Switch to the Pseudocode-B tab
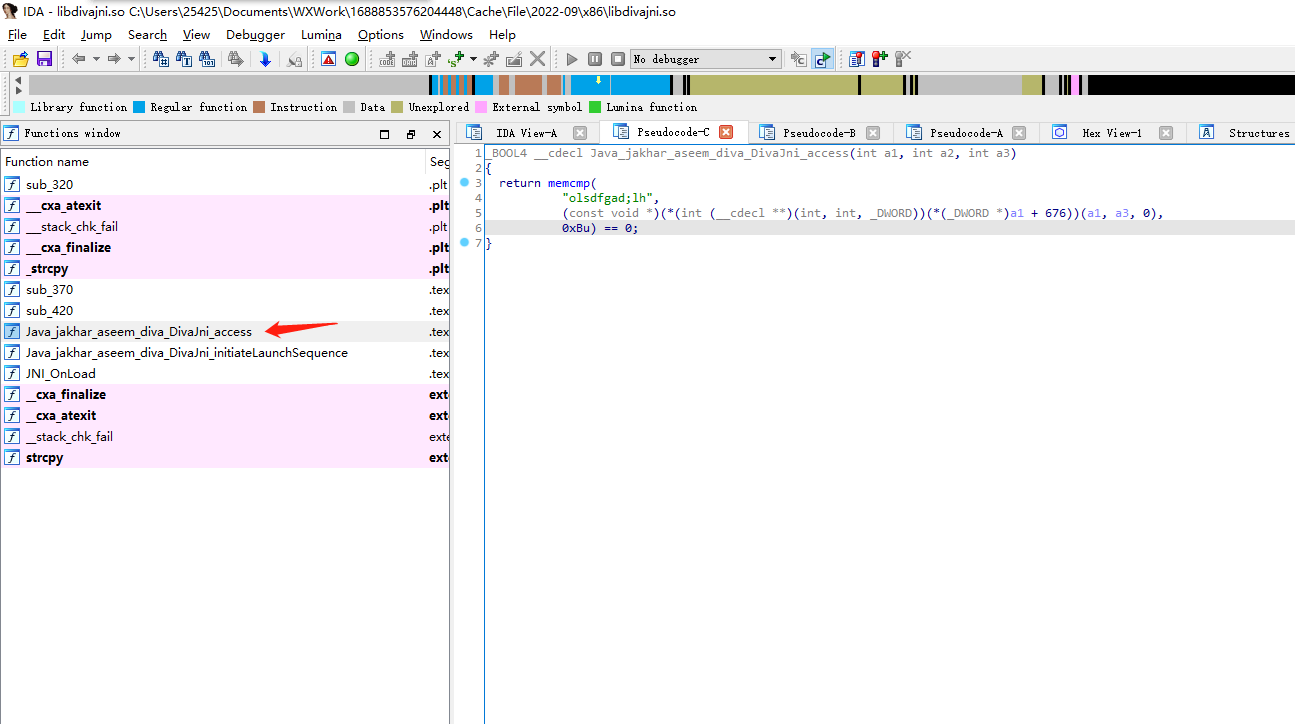Screen dimensions: 1295x724 point(819,132)
